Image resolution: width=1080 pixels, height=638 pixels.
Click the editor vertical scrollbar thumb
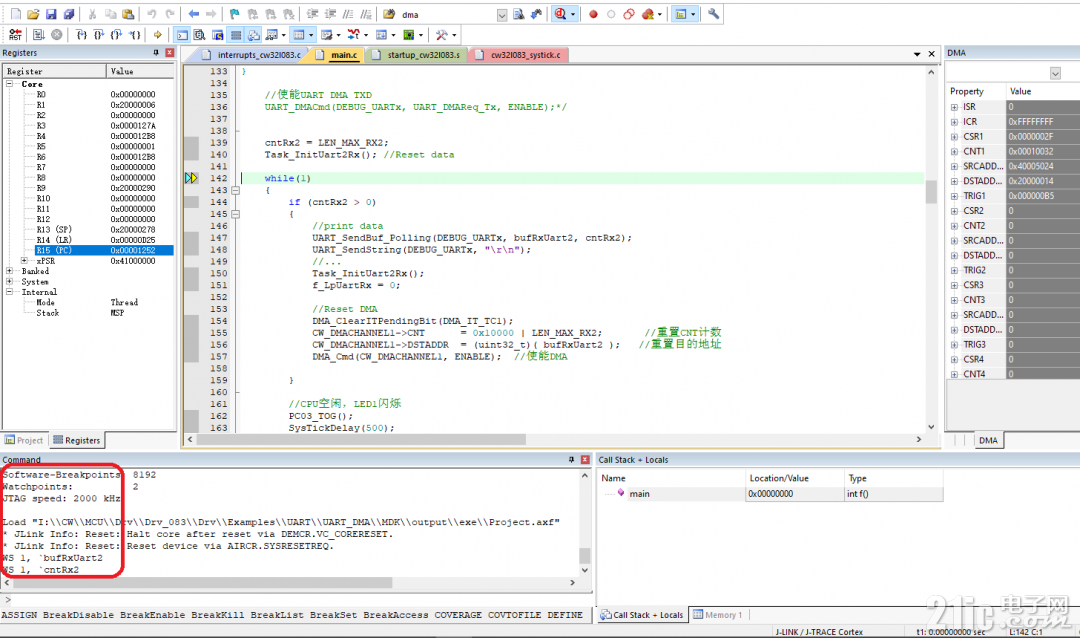(x=931, y=192)
